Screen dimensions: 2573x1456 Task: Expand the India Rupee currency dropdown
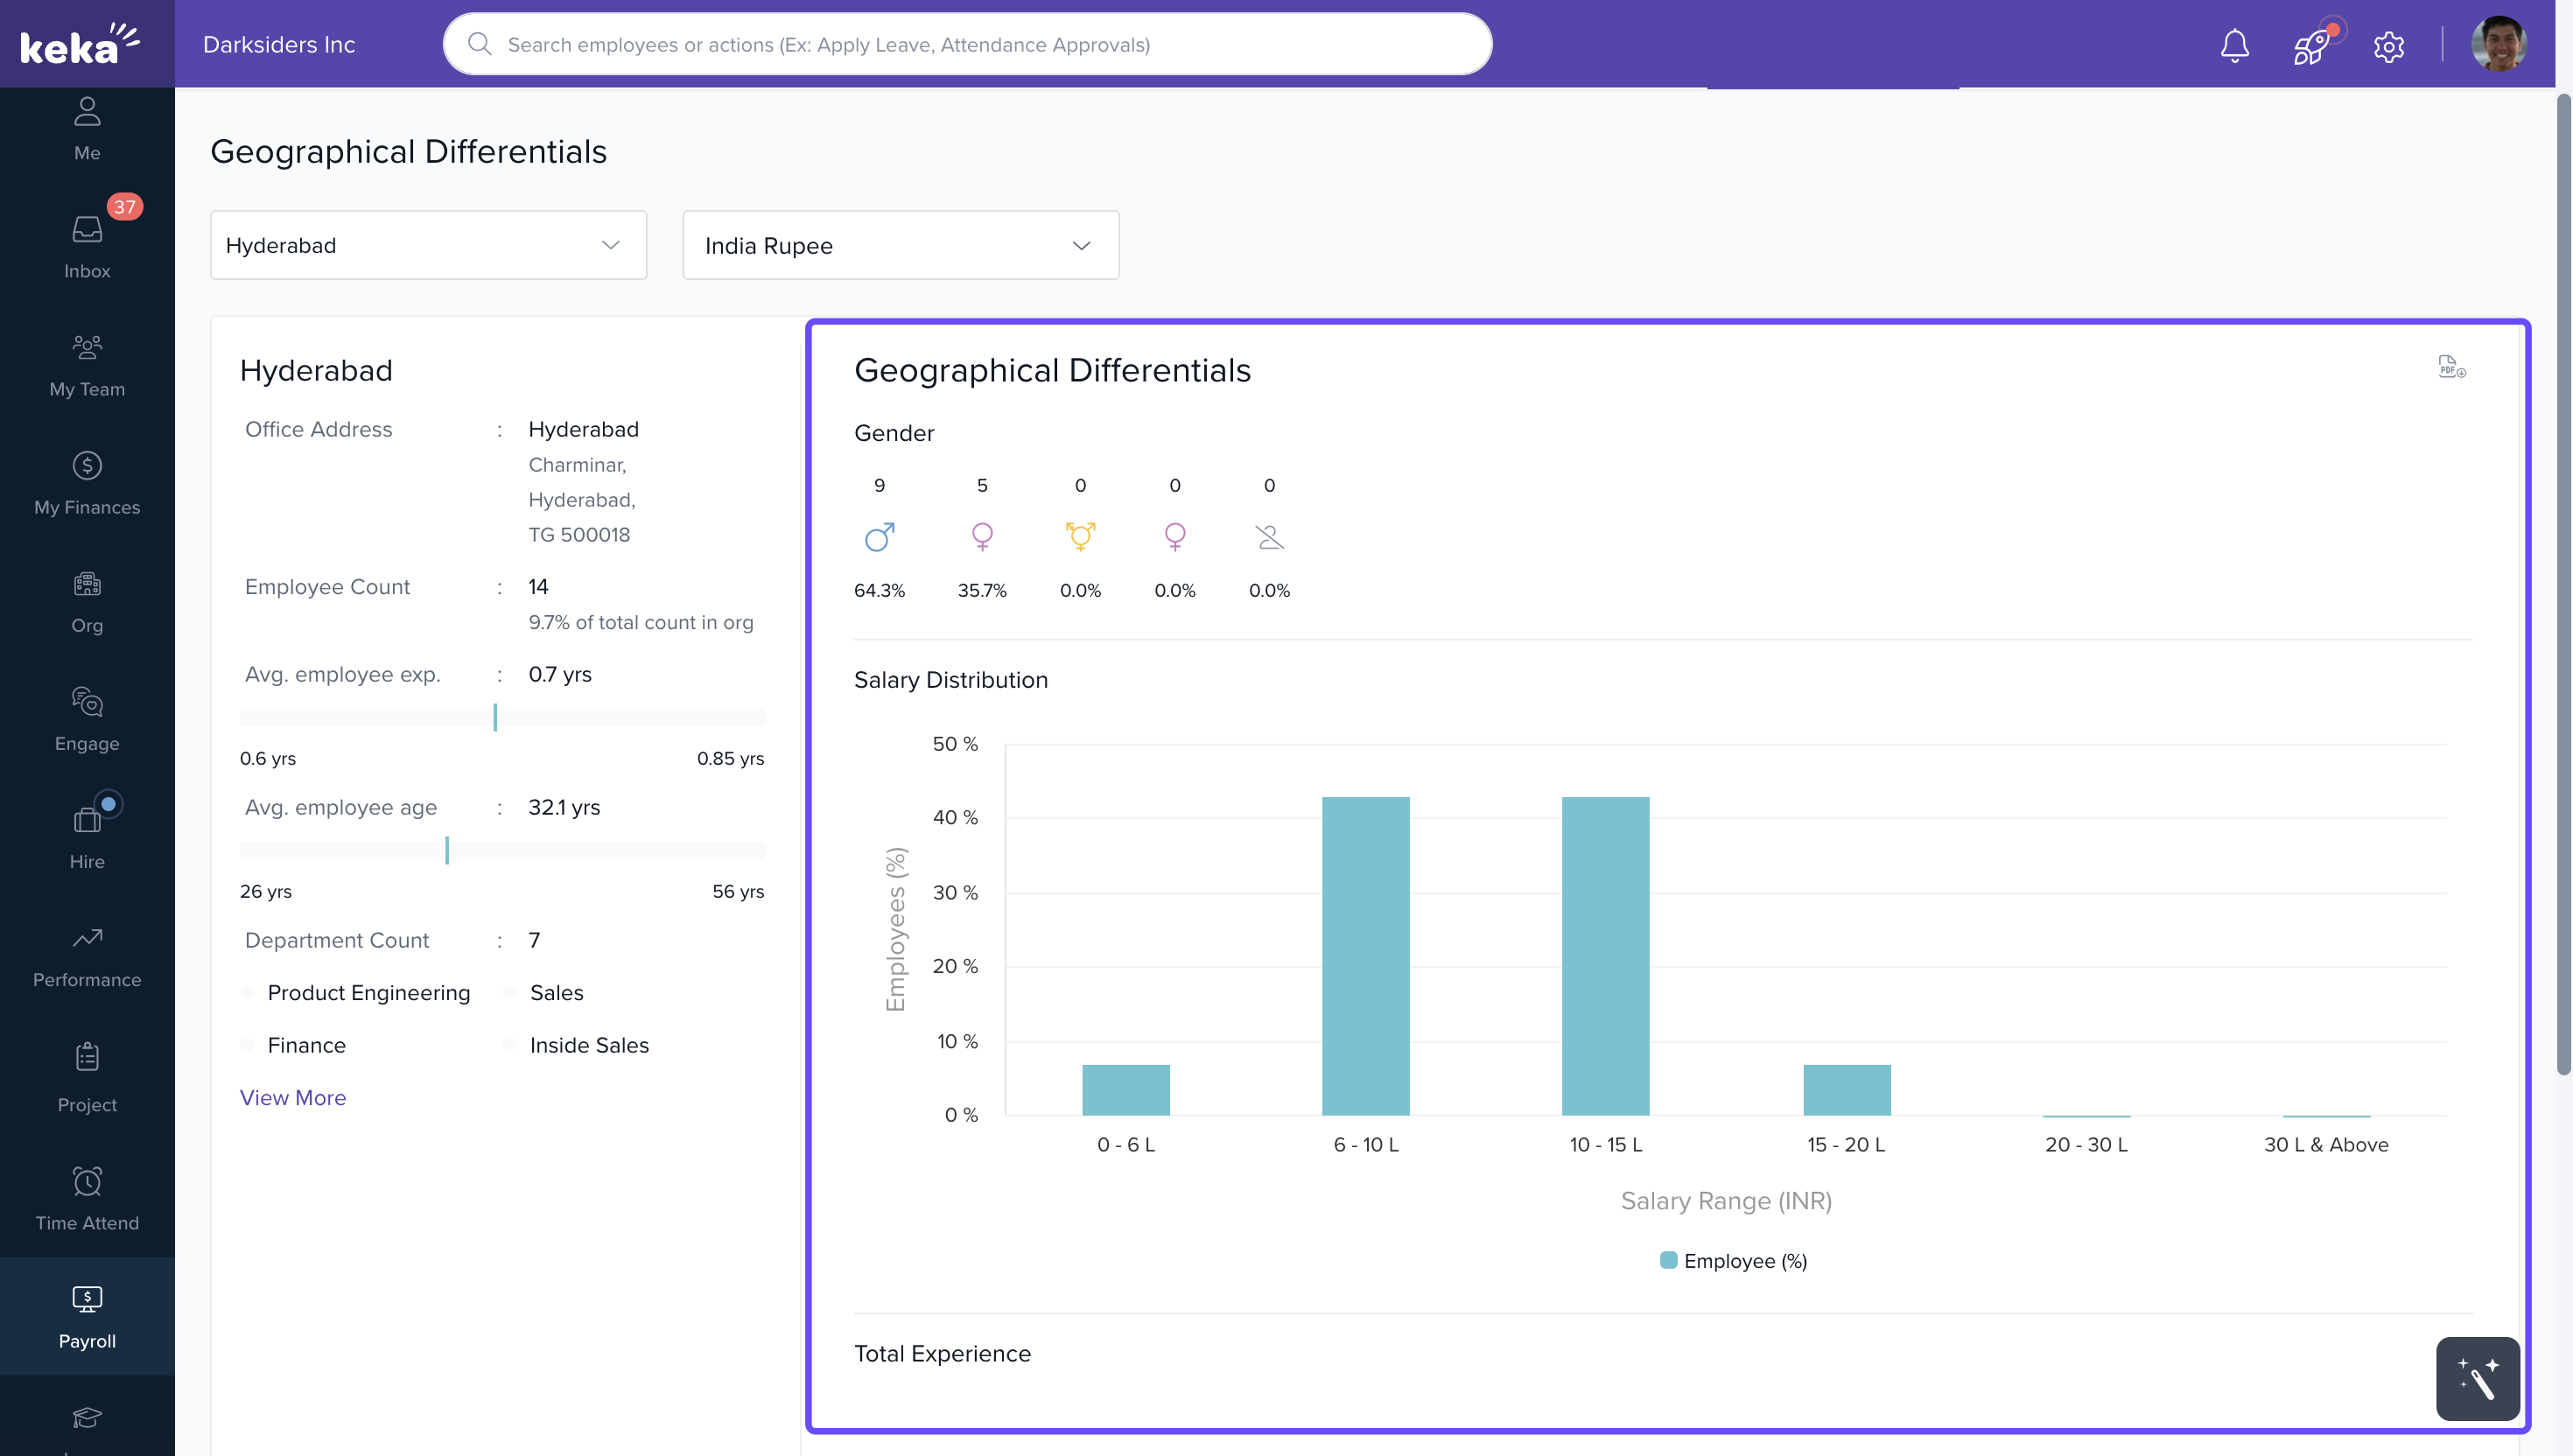900,245
